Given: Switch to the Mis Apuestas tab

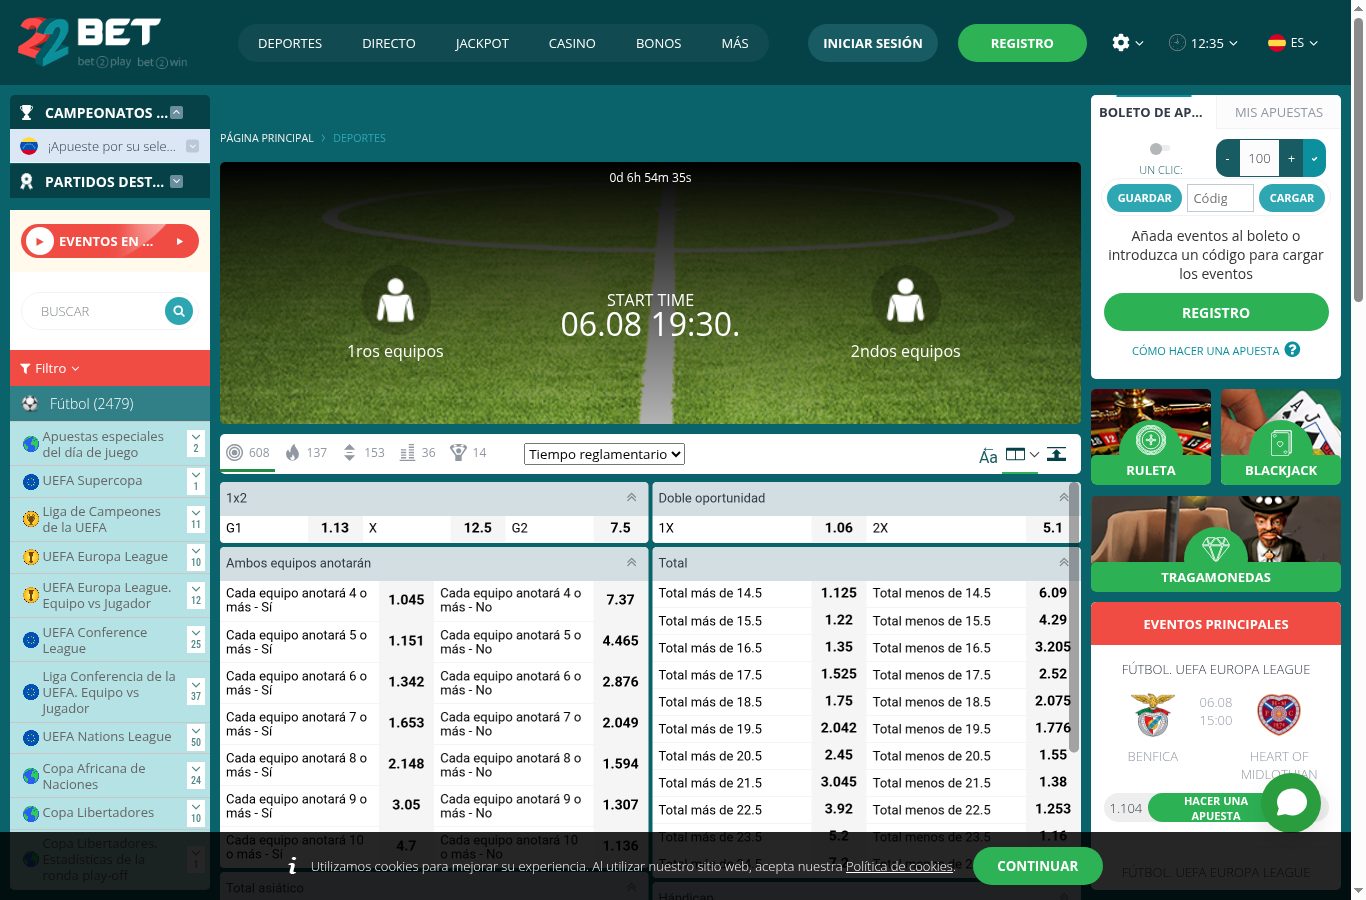Looking at the screenshot, I should coord(1278,112).
